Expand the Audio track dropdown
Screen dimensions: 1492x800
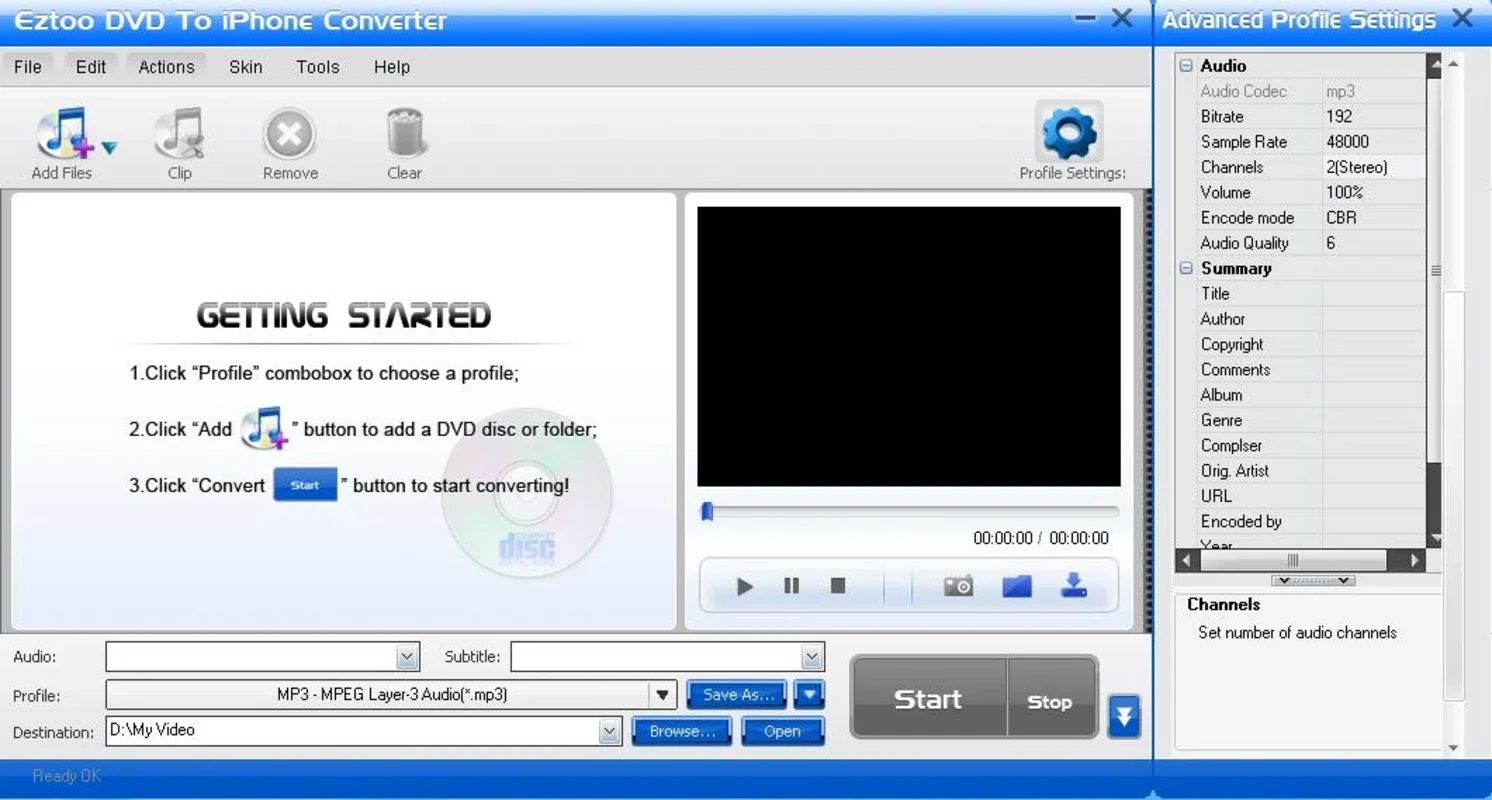pyautogui.click(x=407, y=657)
